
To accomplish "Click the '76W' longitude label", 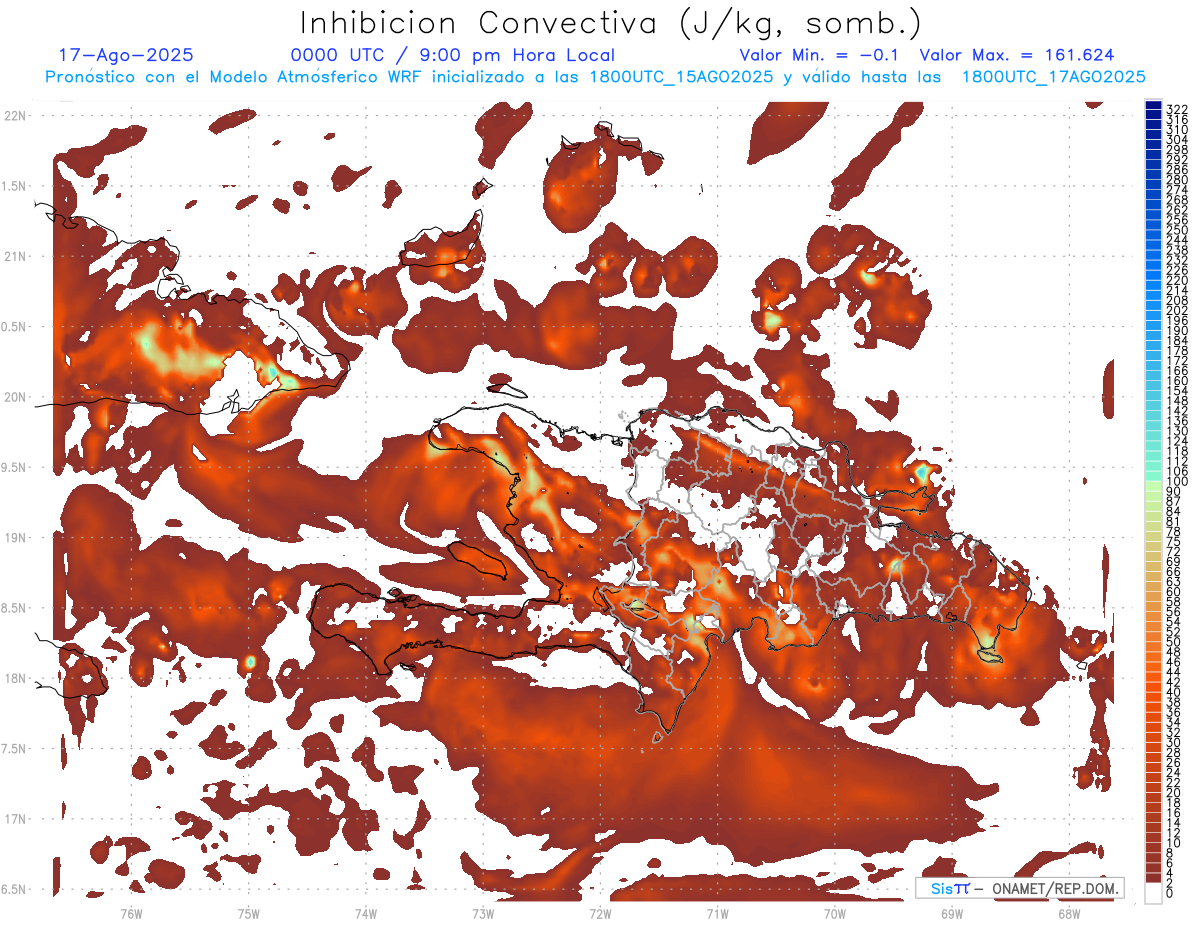I will point(131,914).
